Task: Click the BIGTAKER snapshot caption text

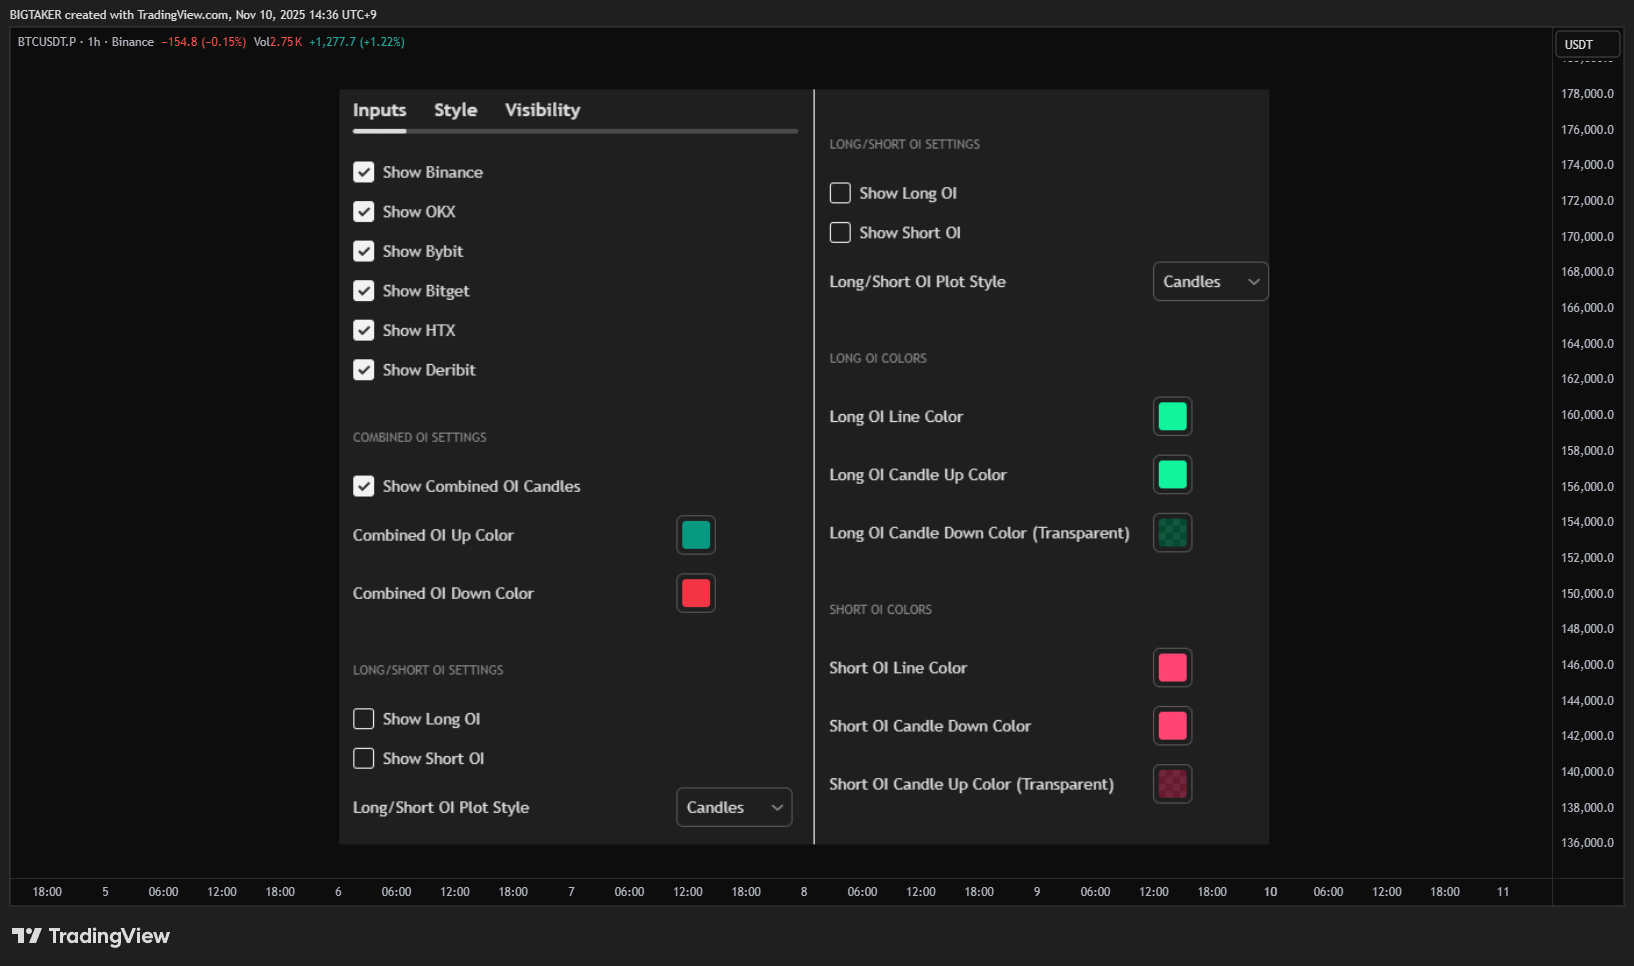Action: 193,15
